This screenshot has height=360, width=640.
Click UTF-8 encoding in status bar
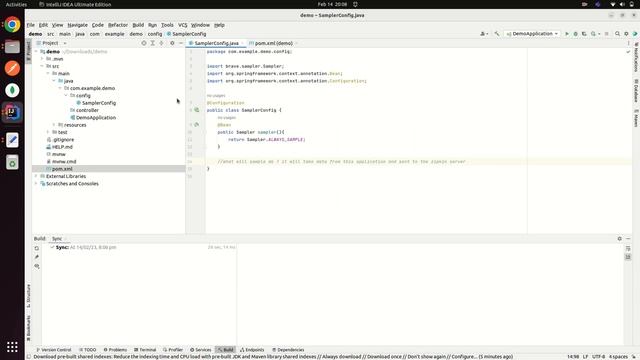coord(598,357)
